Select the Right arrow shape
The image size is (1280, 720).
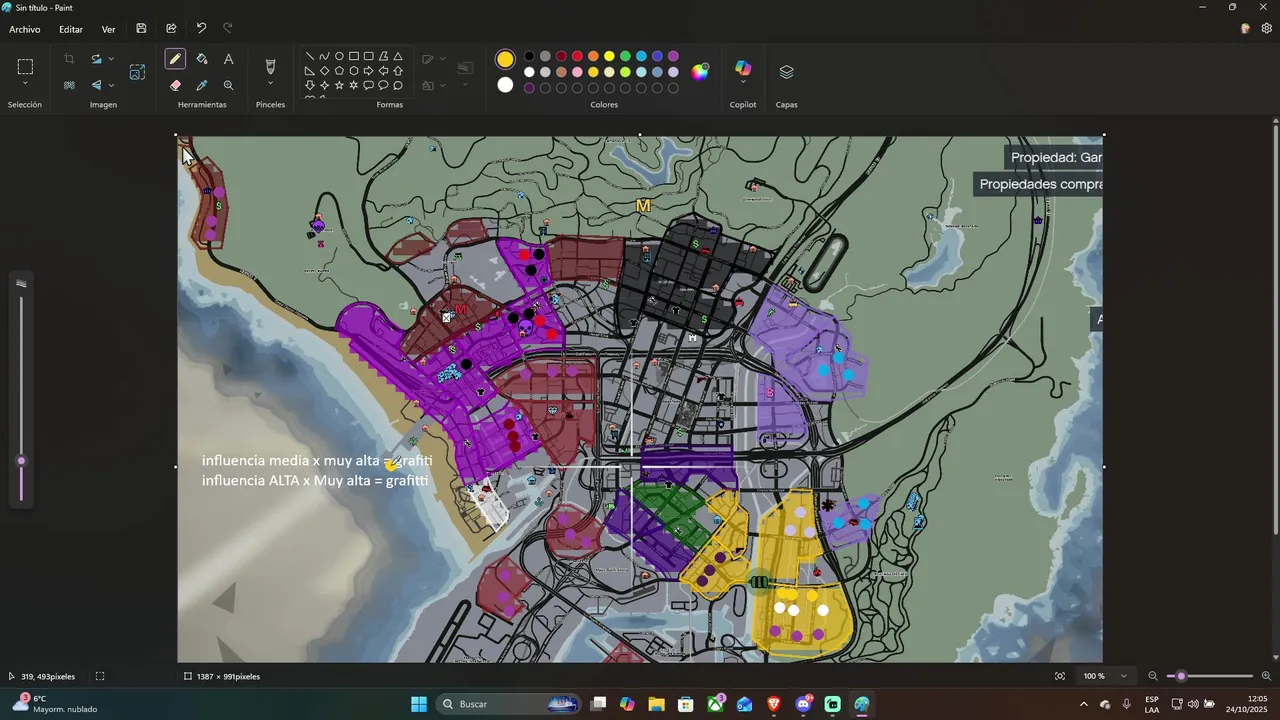pos(368,71)
